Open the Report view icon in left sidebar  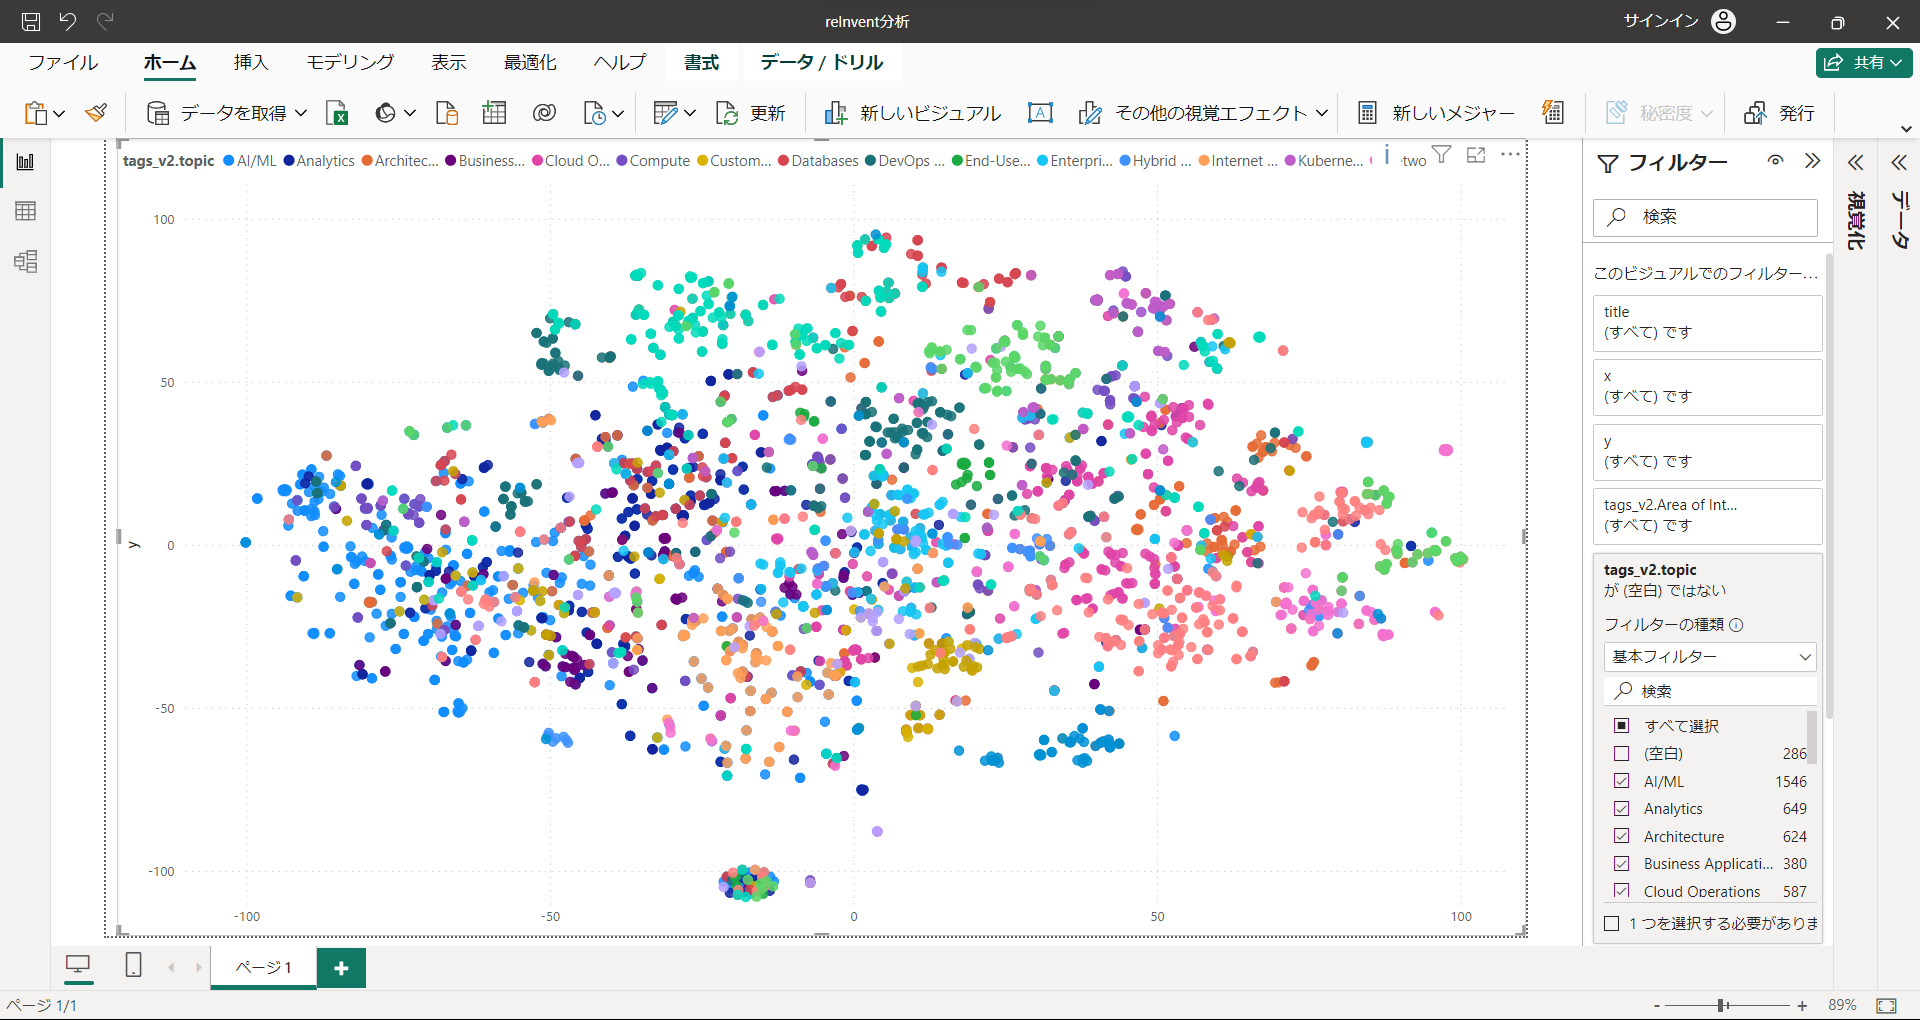[x=26, y=162]
